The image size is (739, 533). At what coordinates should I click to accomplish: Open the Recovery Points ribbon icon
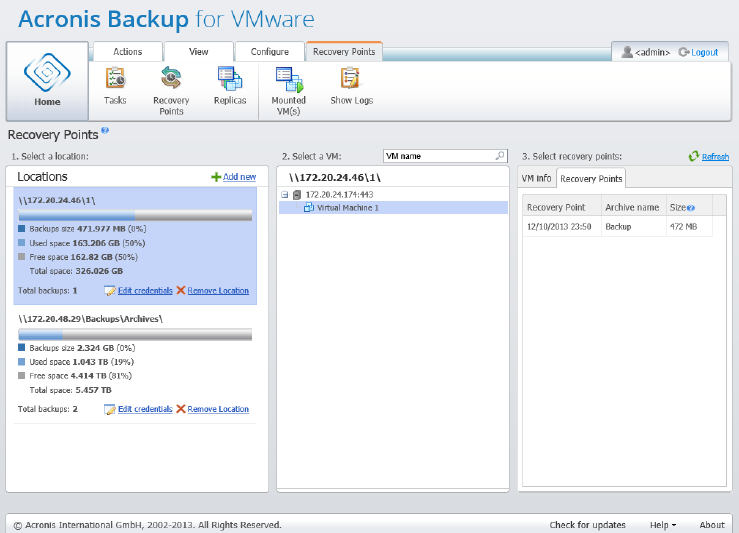(x=171, y=78)
